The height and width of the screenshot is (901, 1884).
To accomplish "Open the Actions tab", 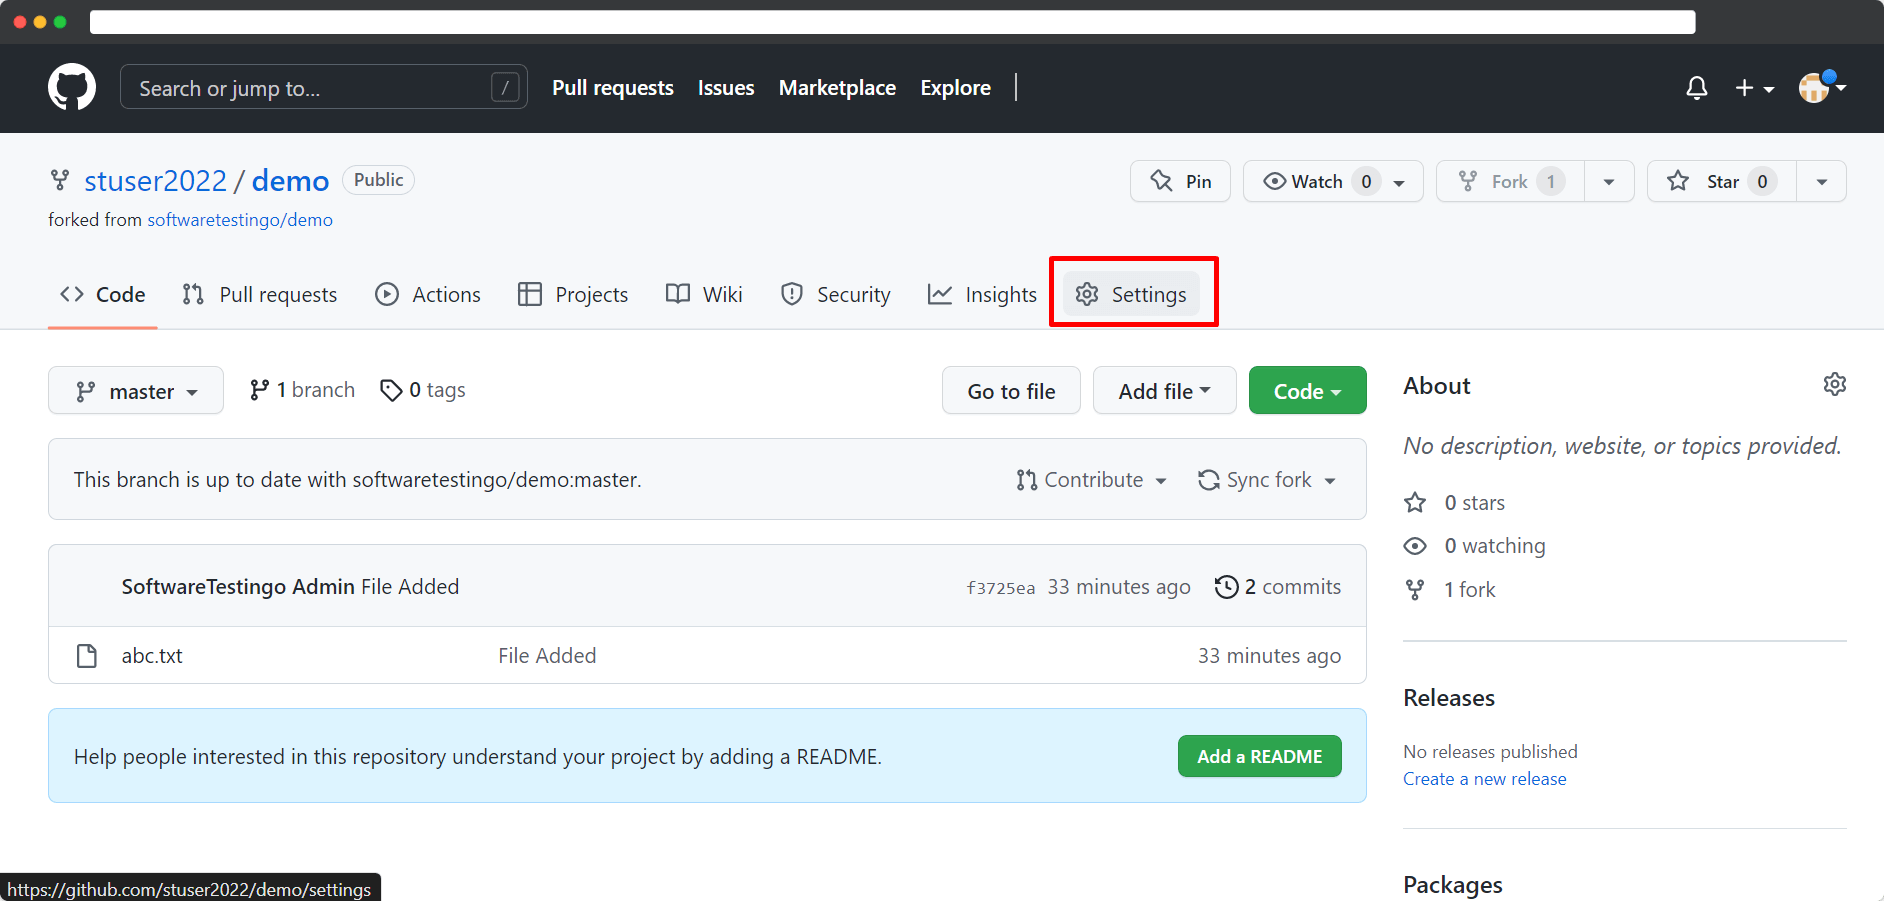I will point(428,294).
